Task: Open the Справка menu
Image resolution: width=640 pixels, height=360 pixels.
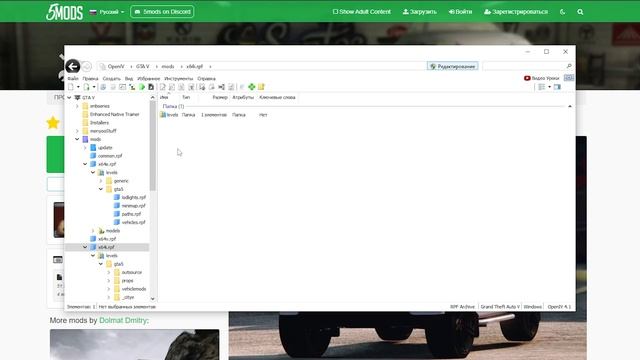Action: [207, 78]
